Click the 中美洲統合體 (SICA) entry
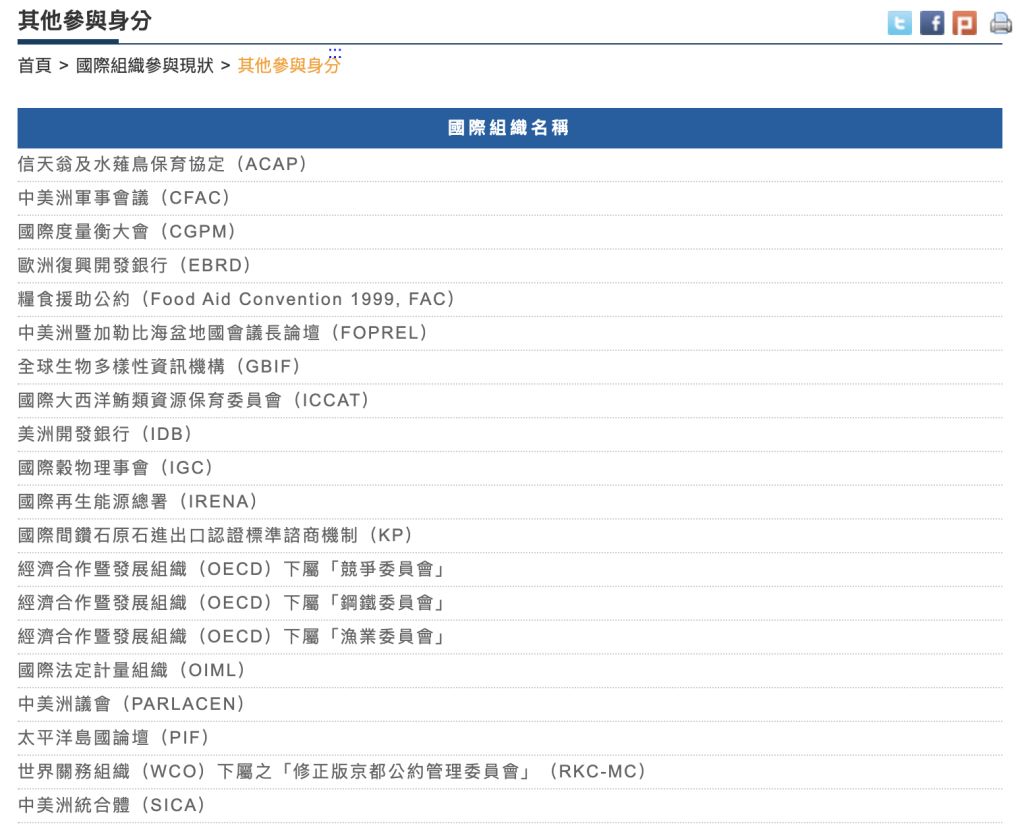1024x830 pixels. [x=112, y=805]
